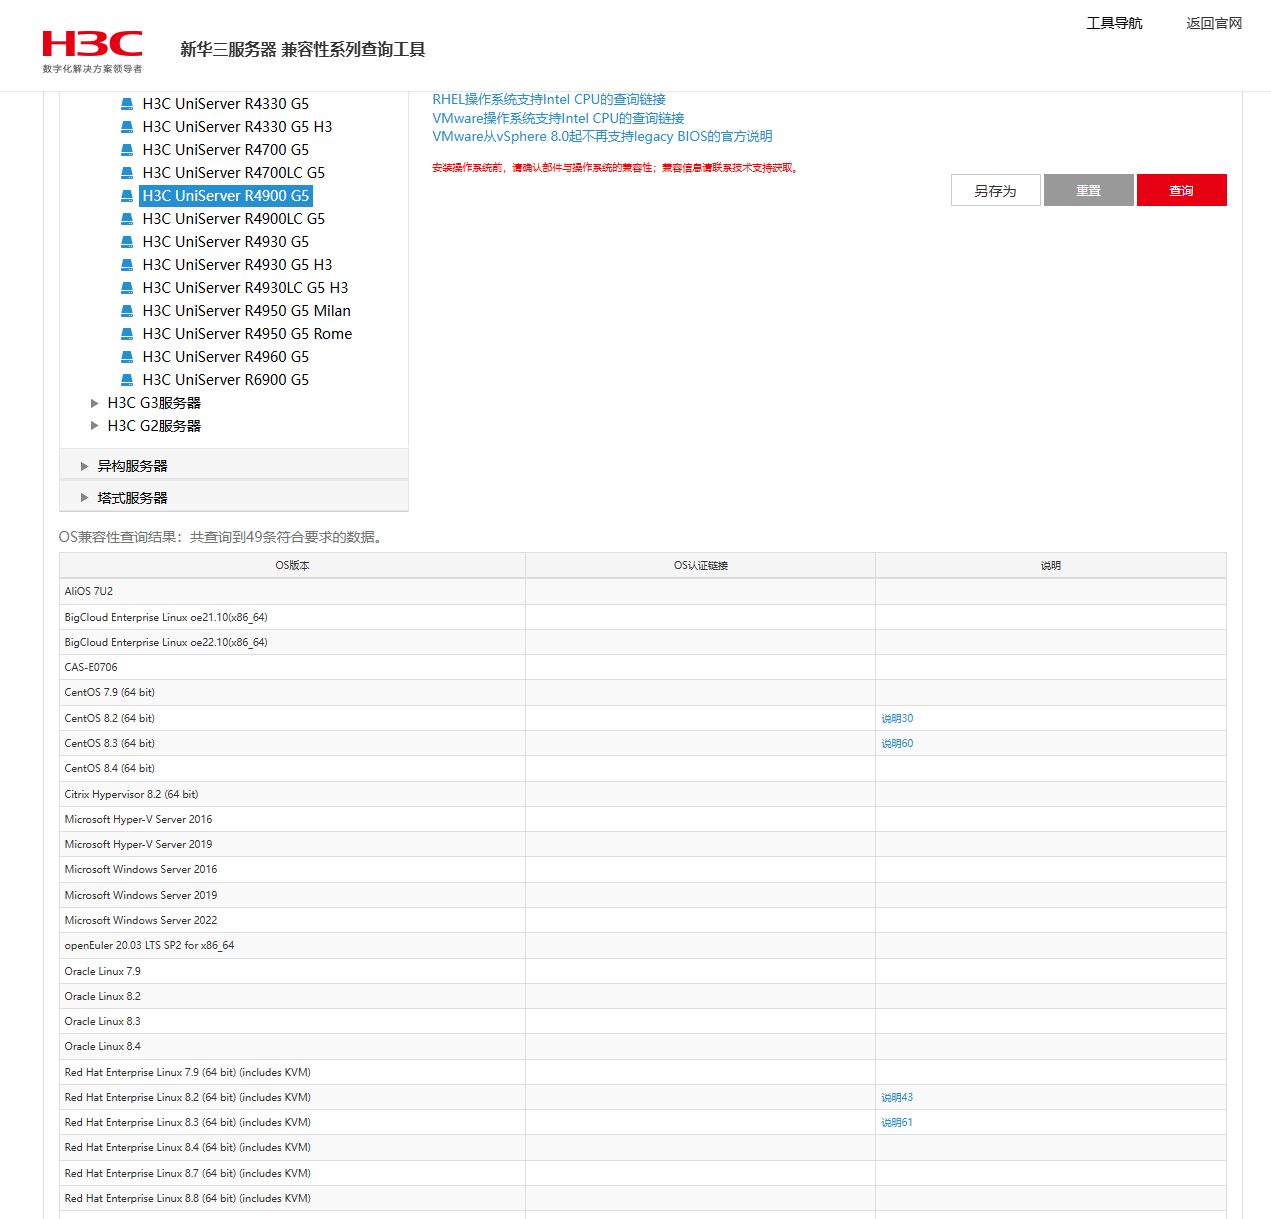
Task: Click the gray 重置 button
Action: pyautogui.click(x=1089, y=190)
